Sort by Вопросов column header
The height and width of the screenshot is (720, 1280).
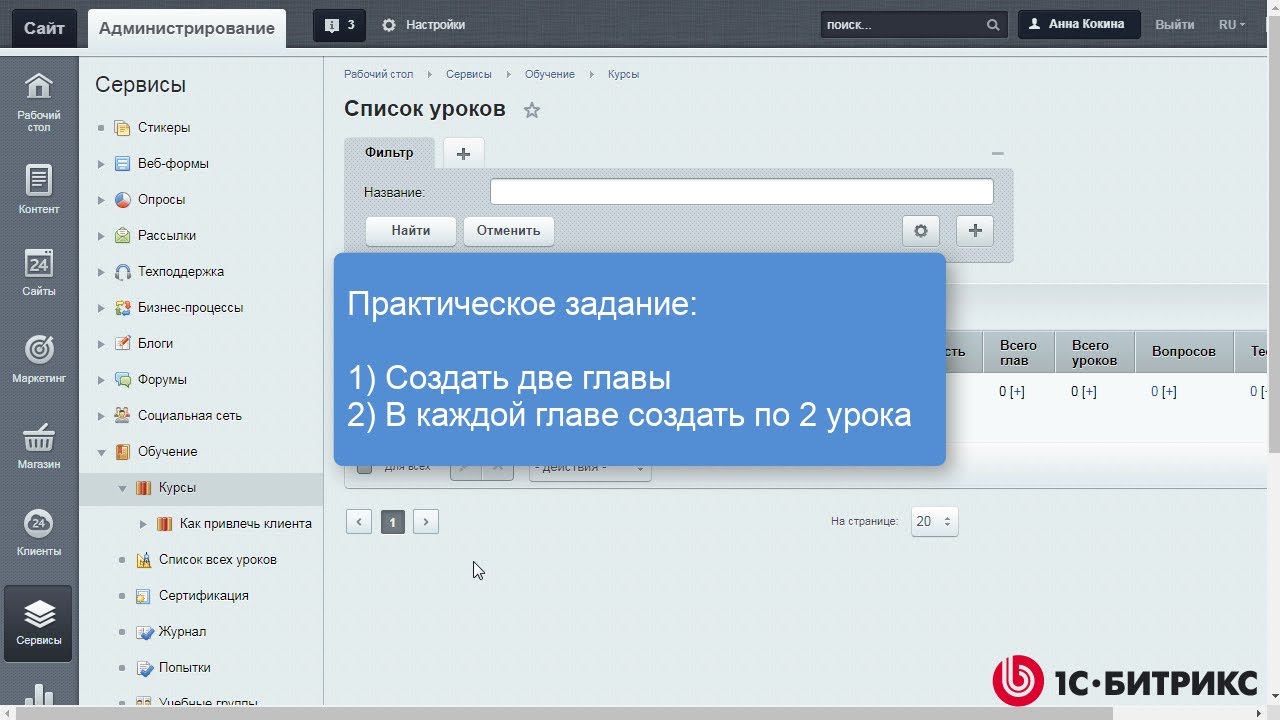point(1184,352)
